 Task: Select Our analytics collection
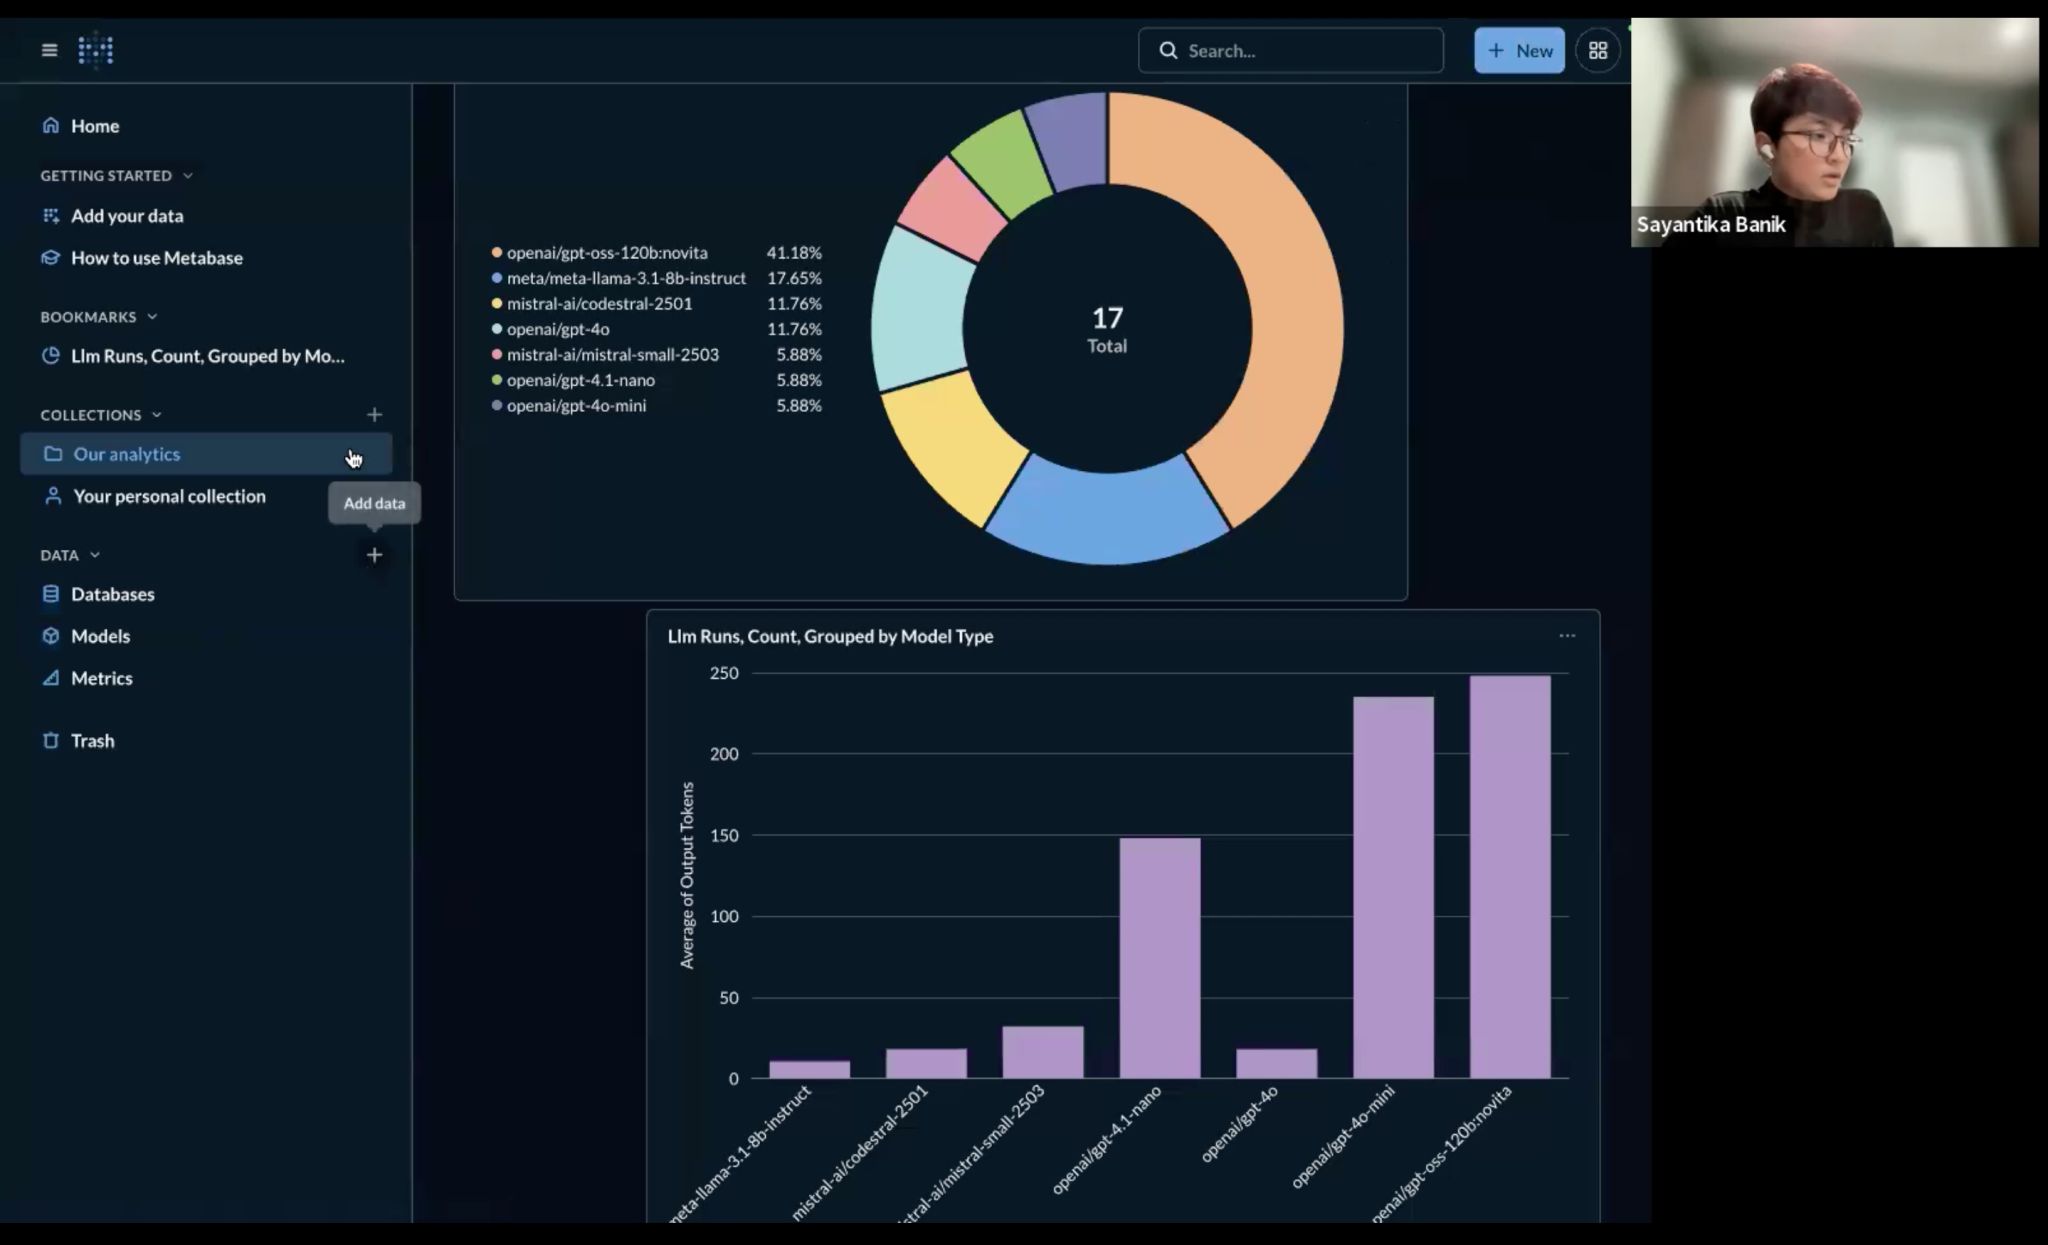(206, 453)
